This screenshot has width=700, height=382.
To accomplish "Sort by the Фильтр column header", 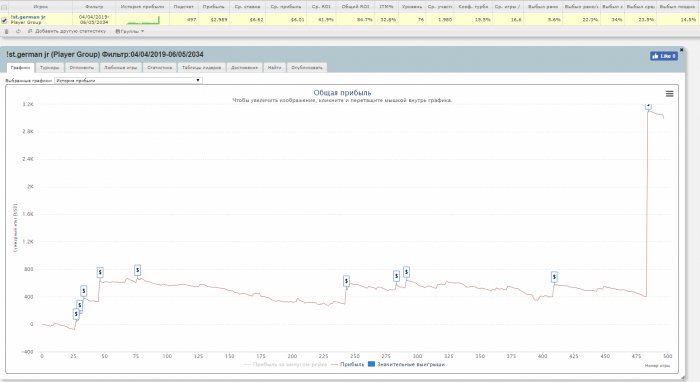I will [94, 7].
